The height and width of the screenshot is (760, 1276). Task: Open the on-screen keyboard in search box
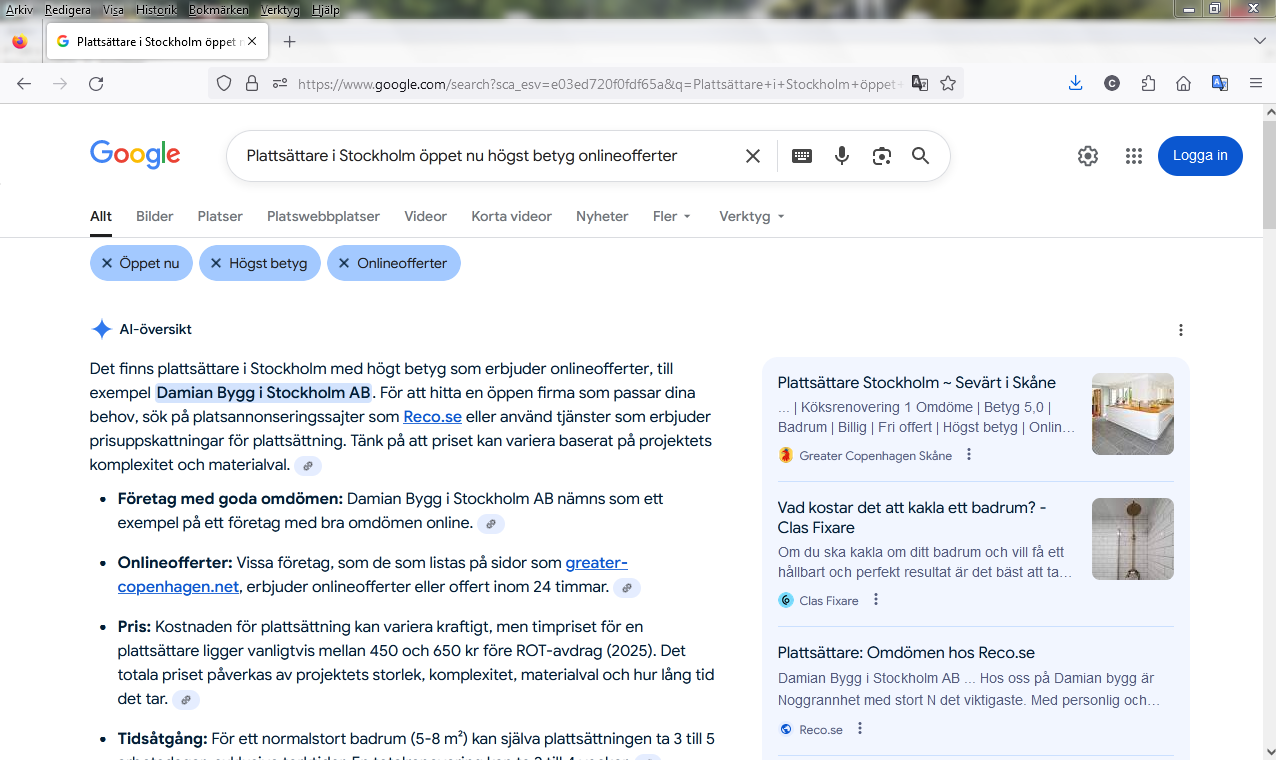coord(802,156)
